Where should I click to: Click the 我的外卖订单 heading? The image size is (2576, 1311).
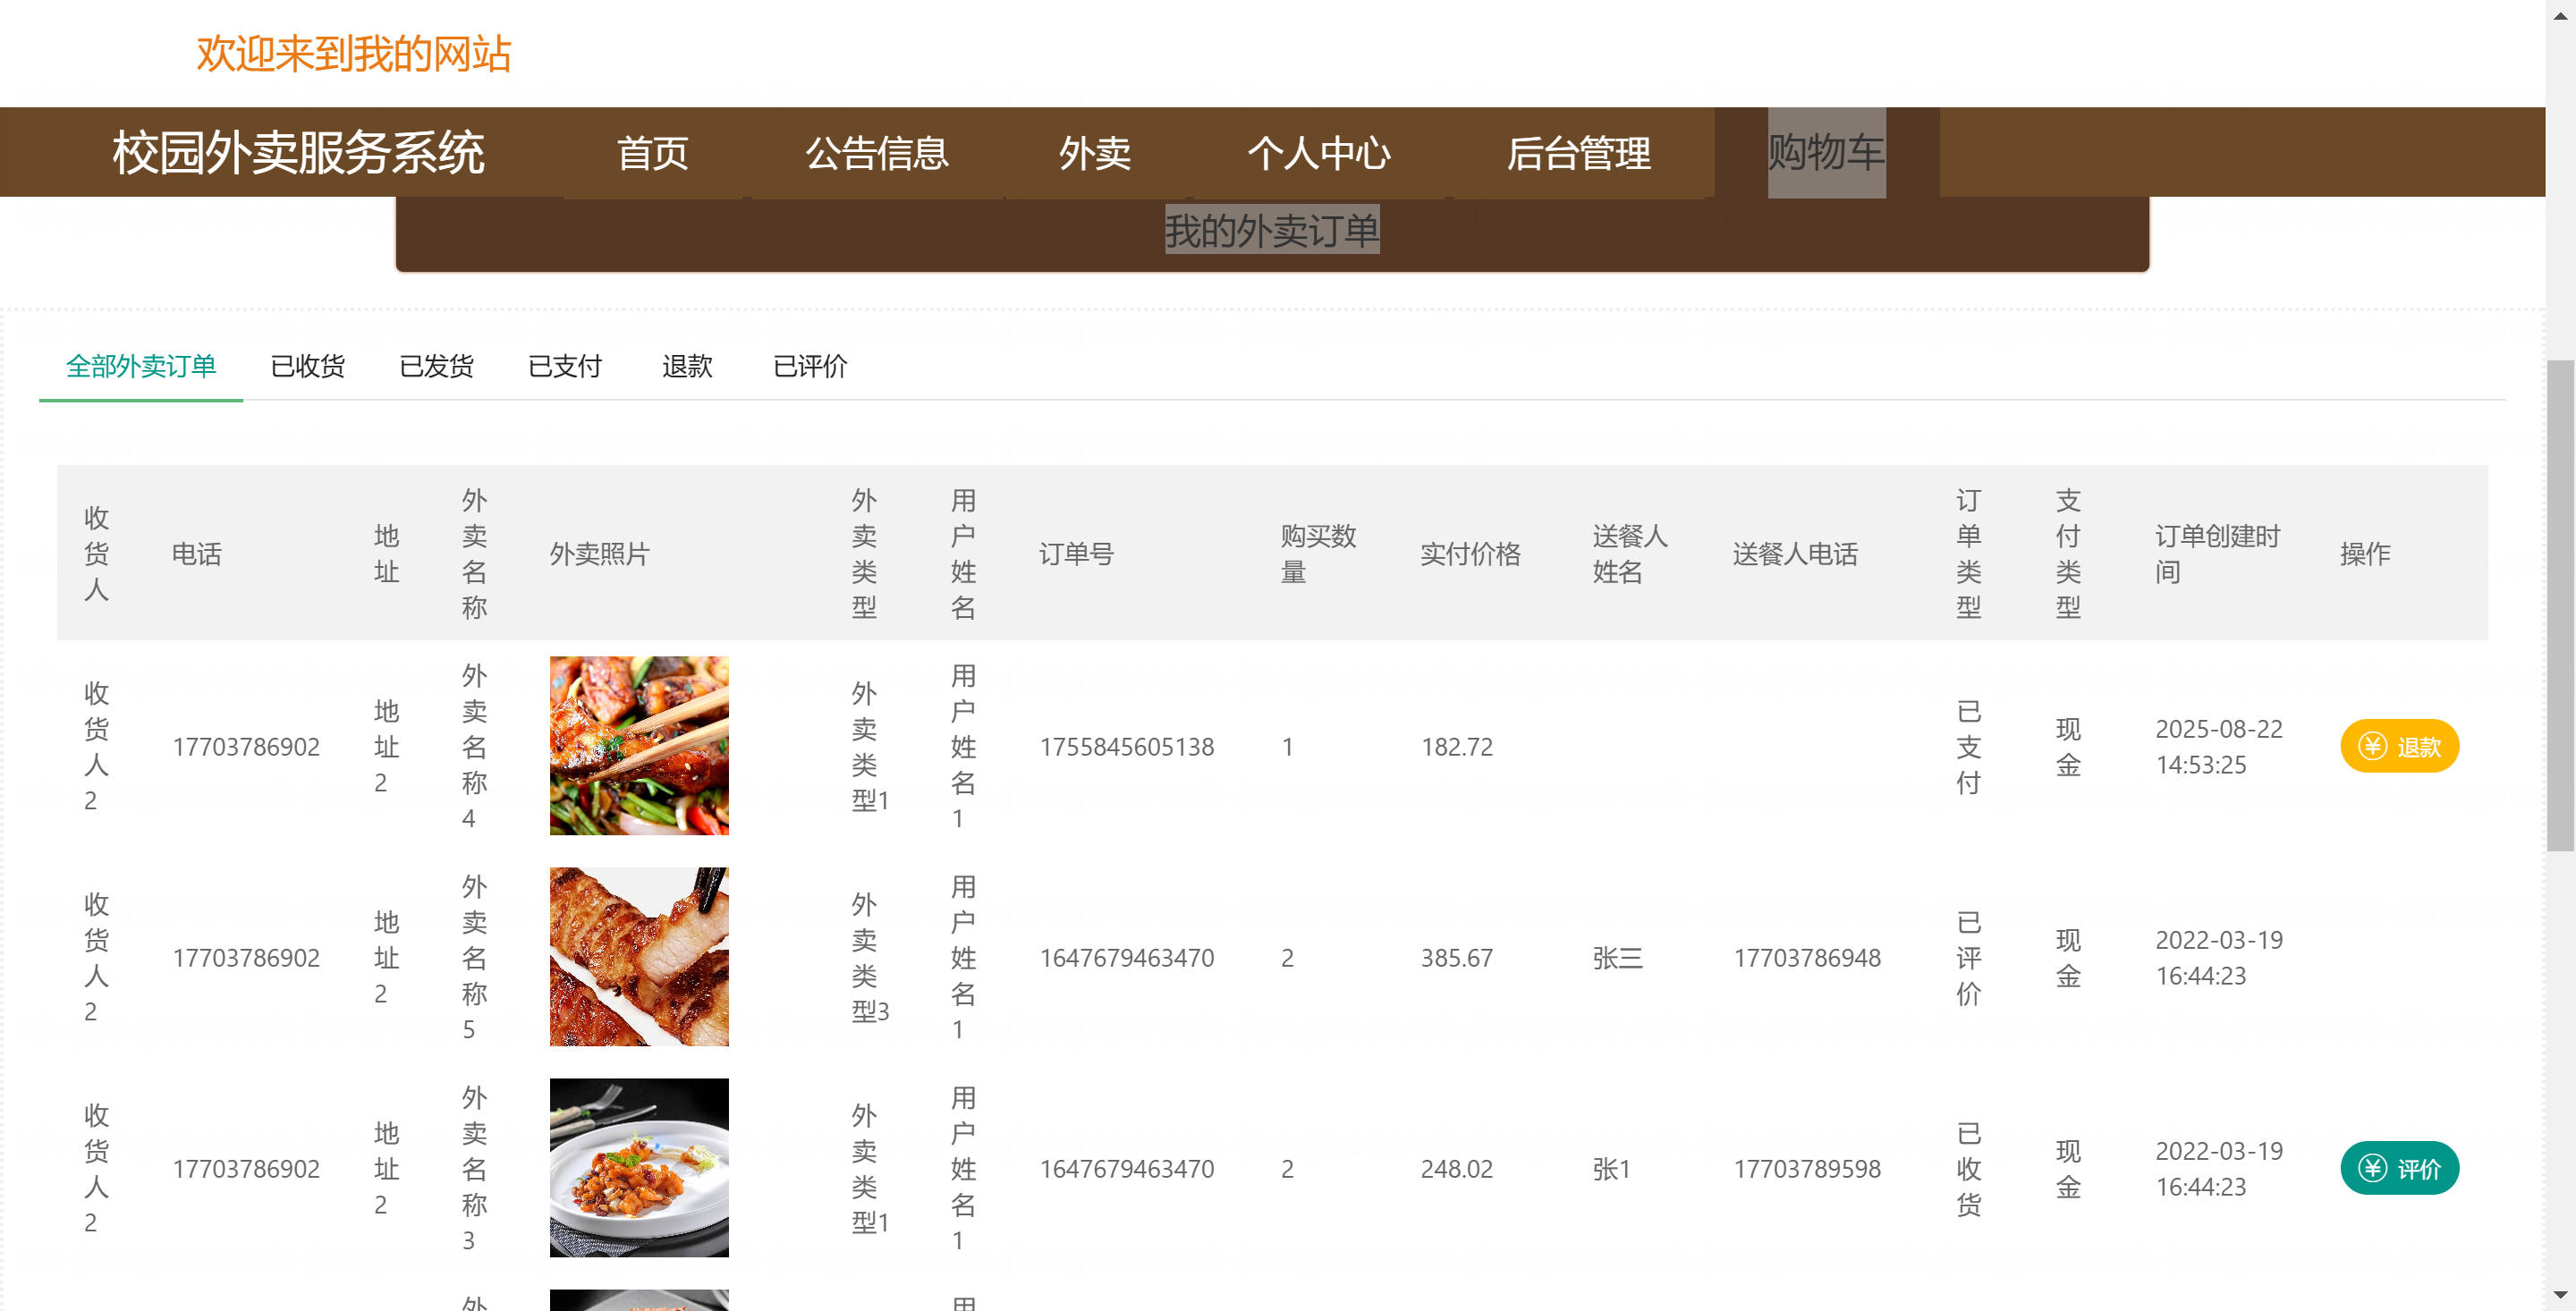point(1272,230)
